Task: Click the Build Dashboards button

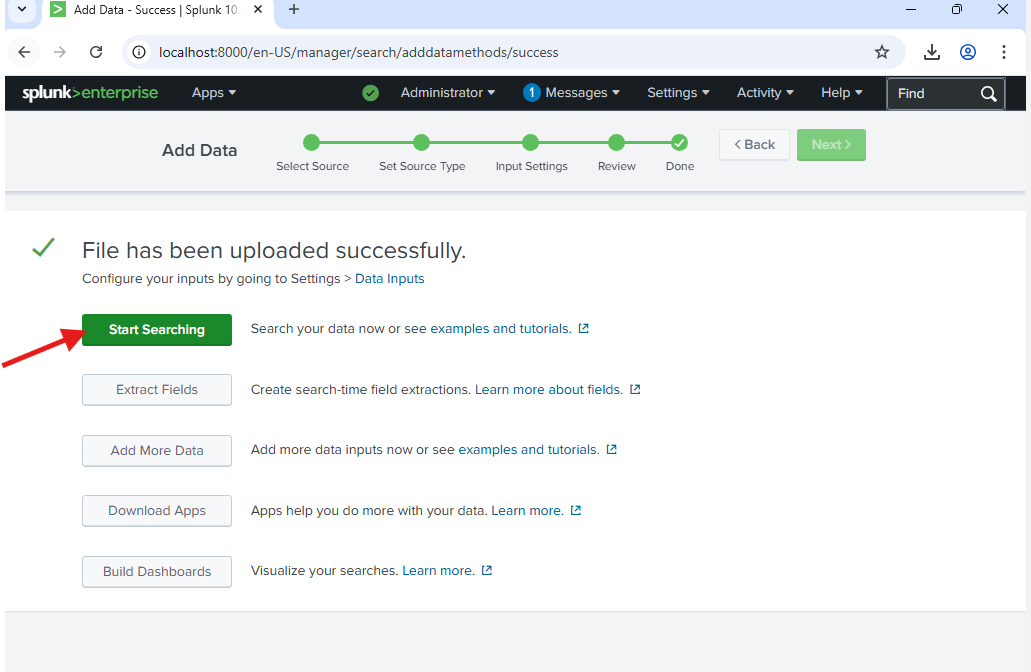Action: [157, 571]
